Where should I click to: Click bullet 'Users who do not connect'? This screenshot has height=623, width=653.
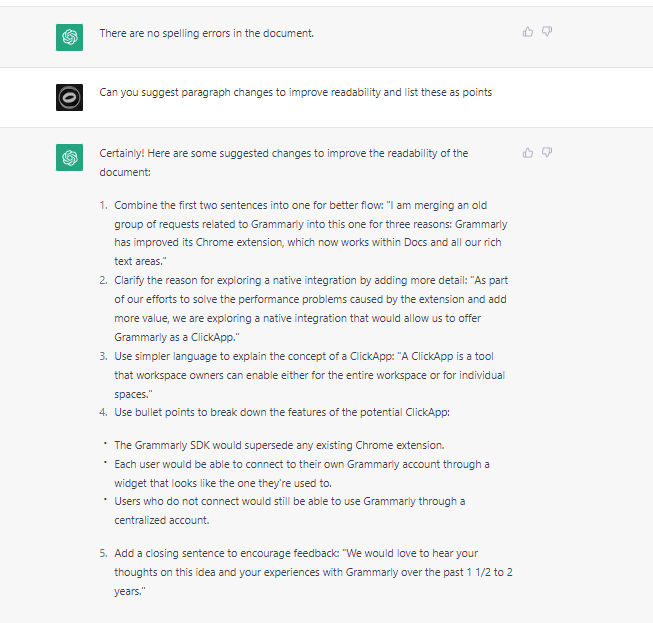tap(290, 511)
